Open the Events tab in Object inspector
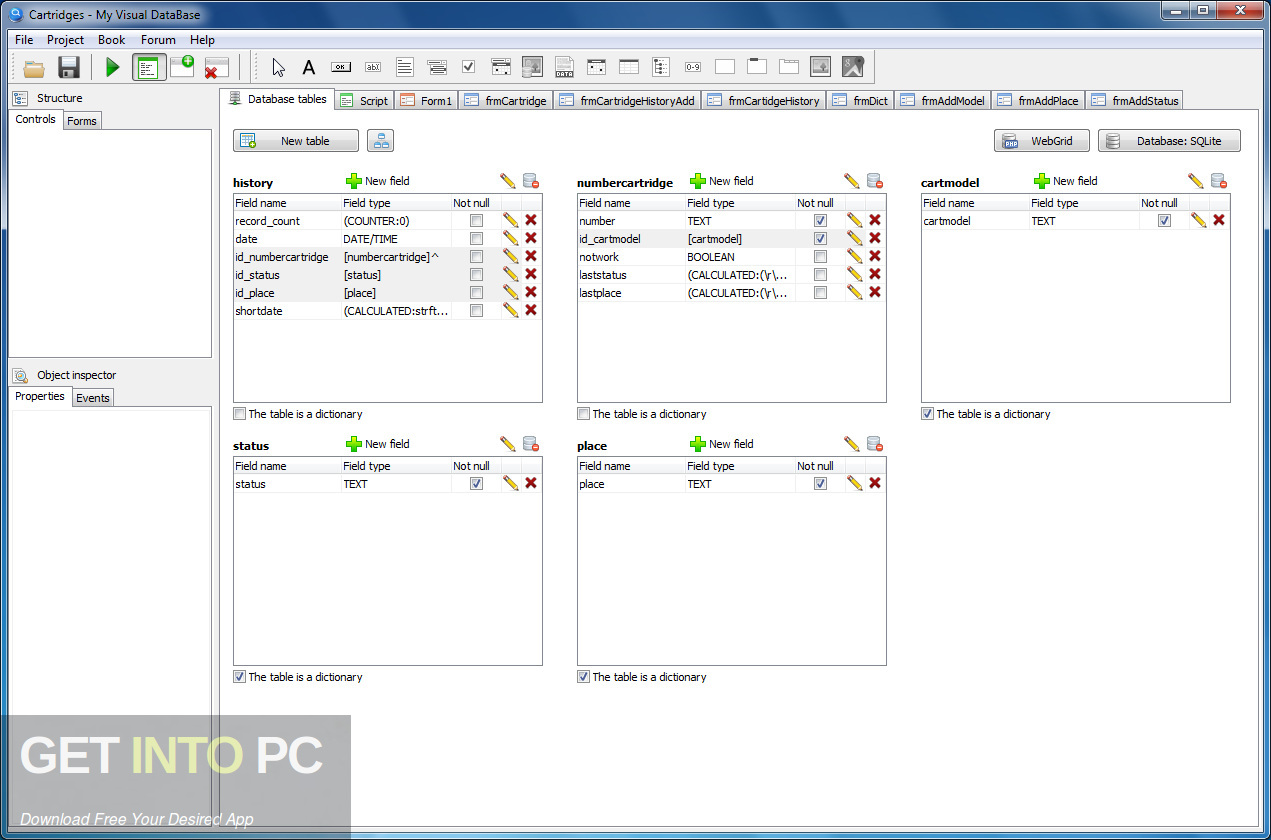Screen dimensions: 1271x840 click(x=93, y=398)
